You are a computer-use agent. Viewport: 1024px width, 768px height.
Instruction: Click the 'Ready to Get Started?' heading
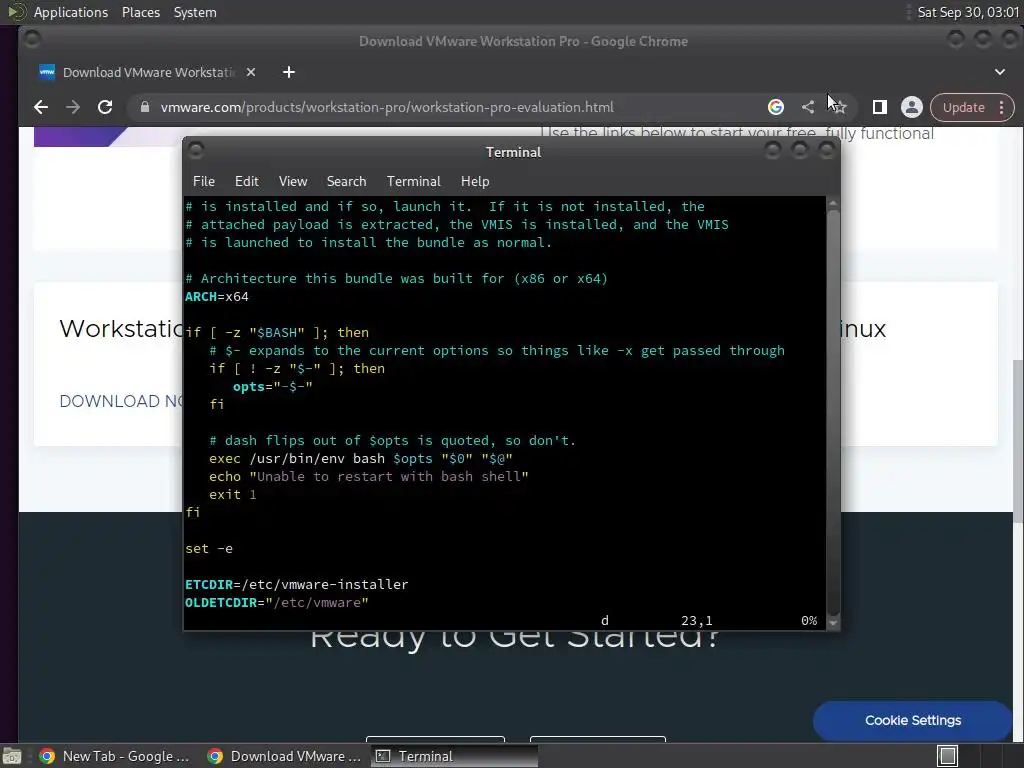pyautogui.click(x=515, y=641)
